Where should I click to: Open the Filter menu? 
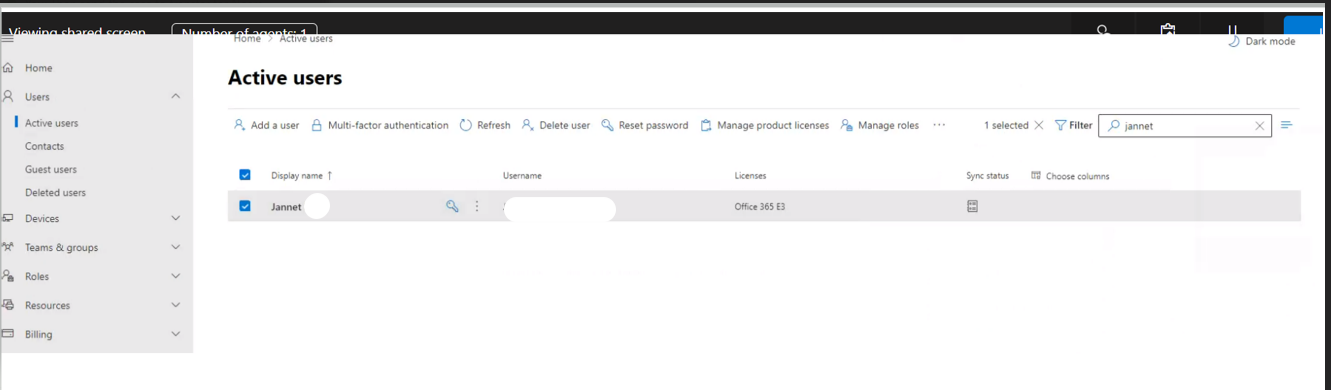1074,125
